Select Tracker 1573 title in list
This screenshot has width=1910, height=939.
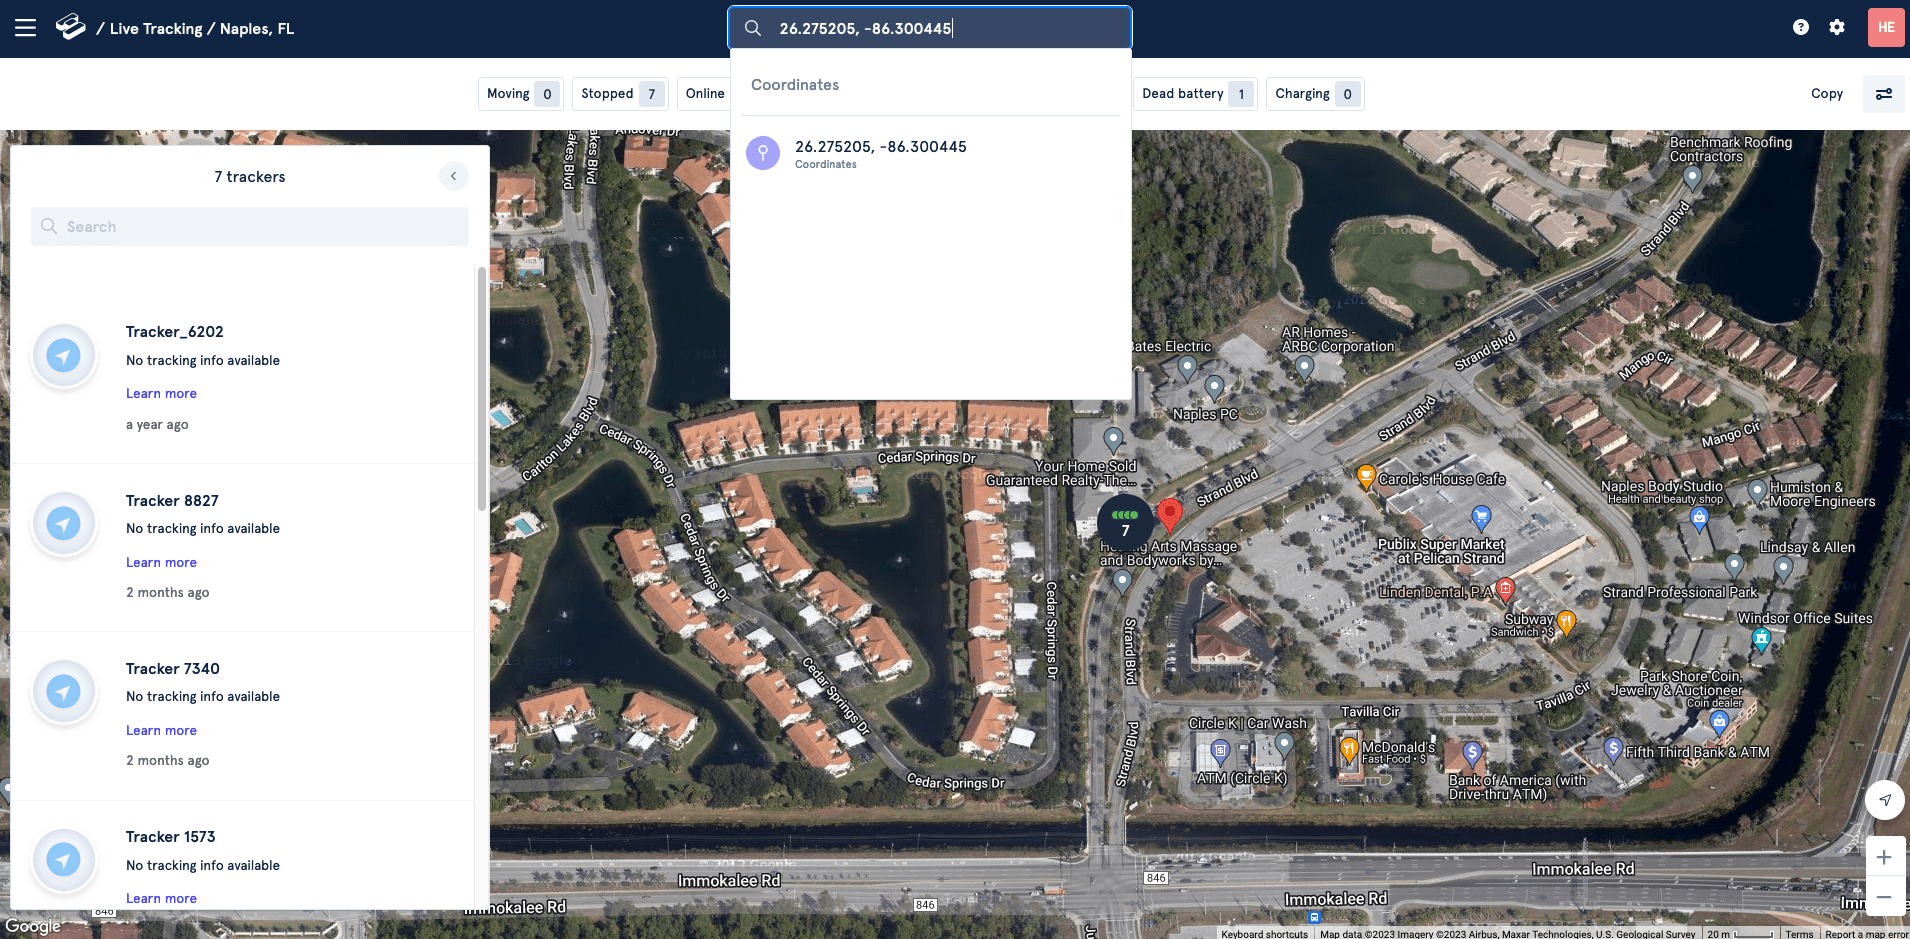click(x=171, y=837)
